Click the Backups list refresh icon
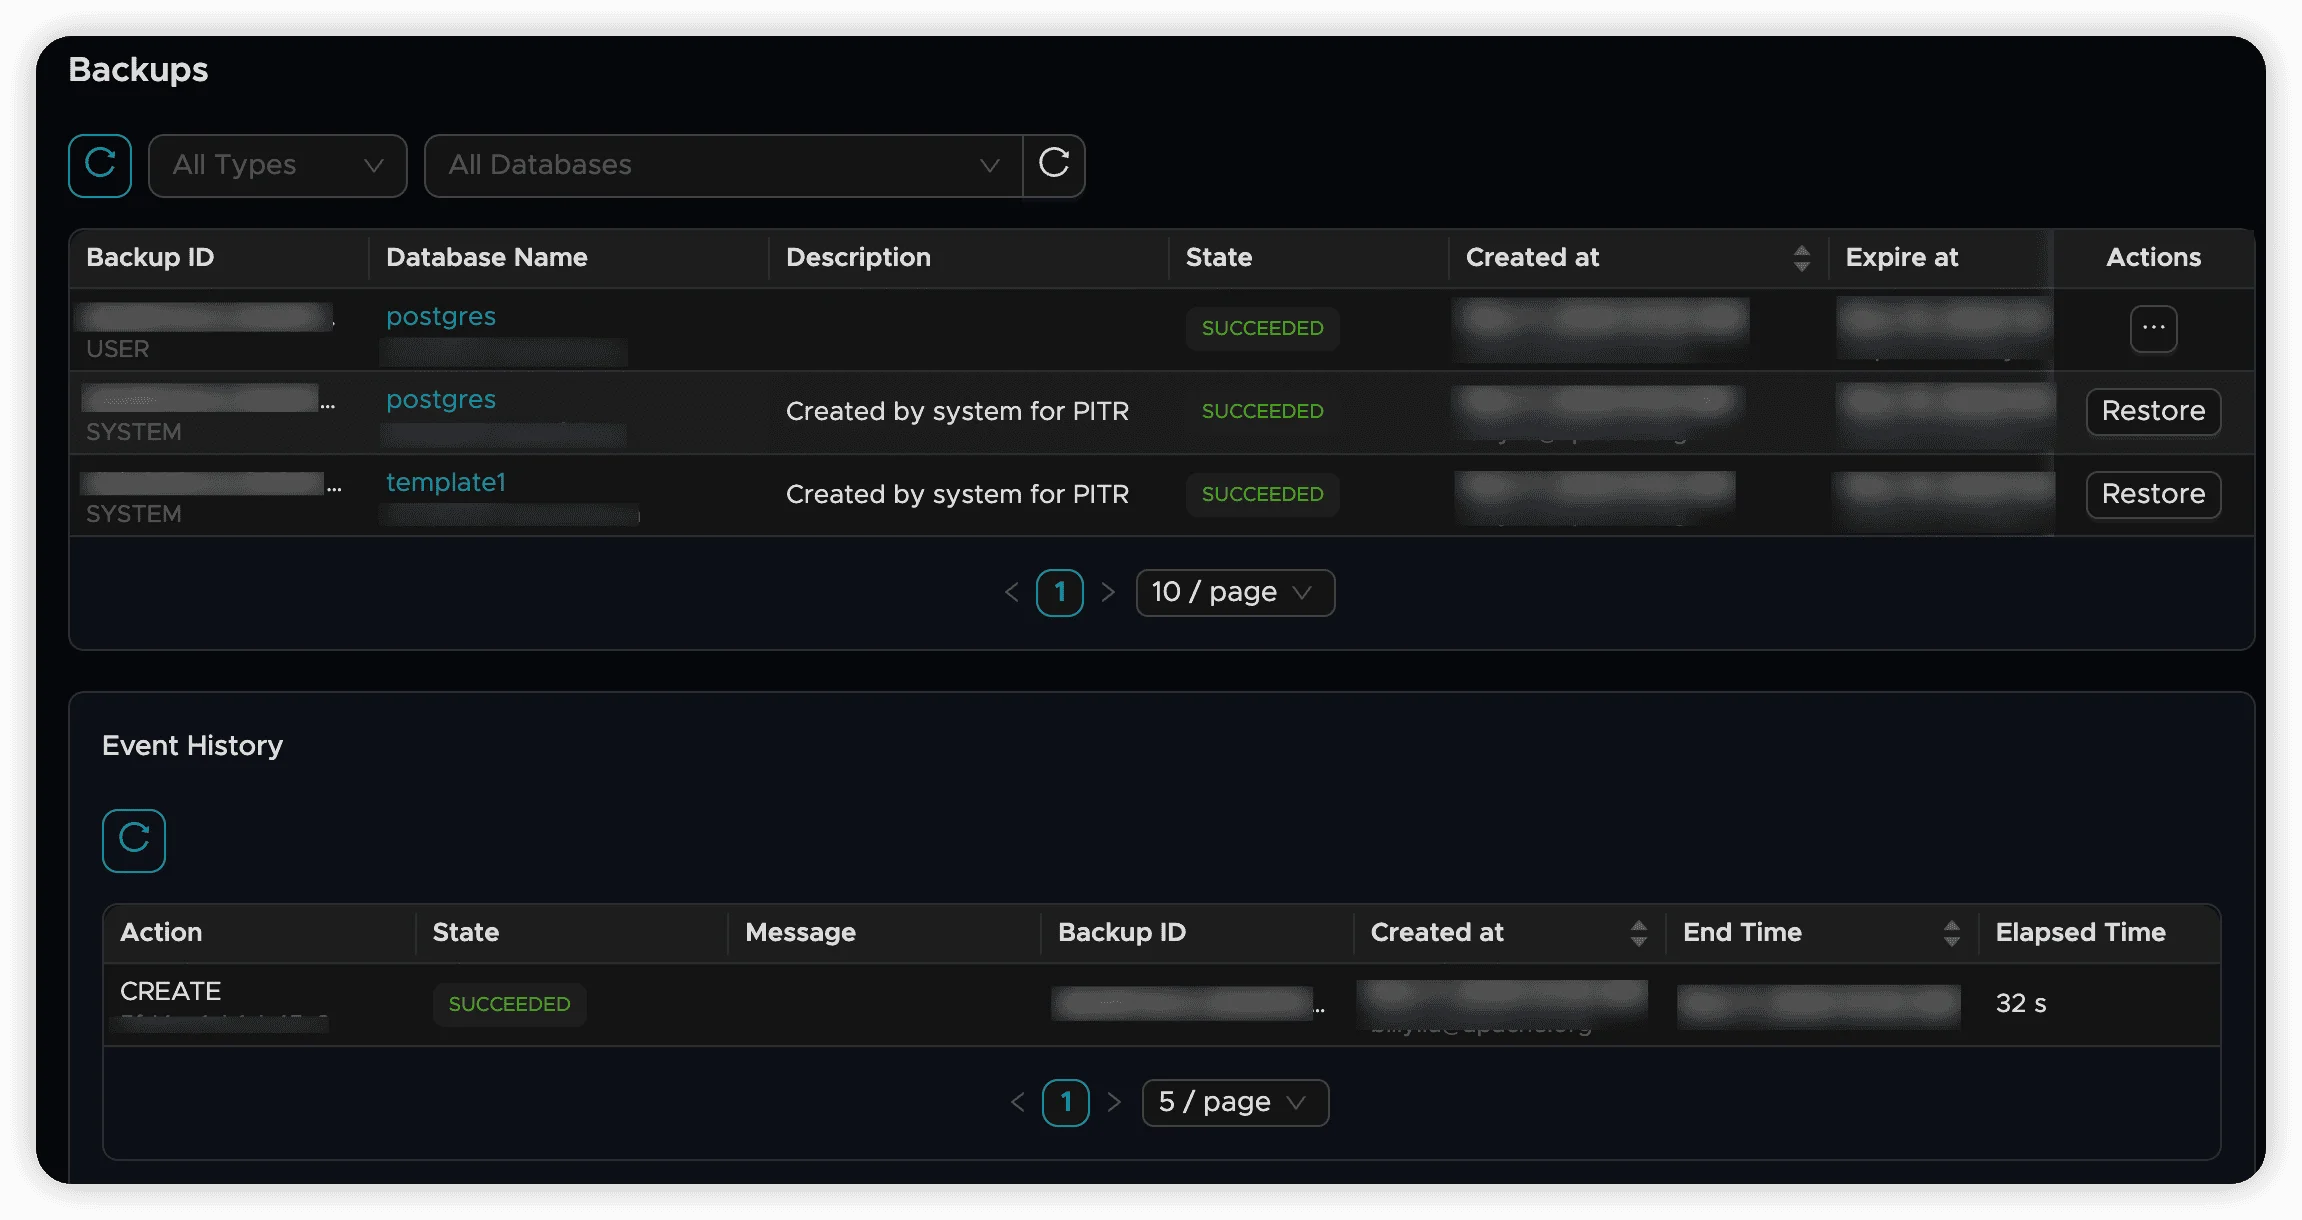The height and width of the screenshot is (1220, 2302). point(100,165)
